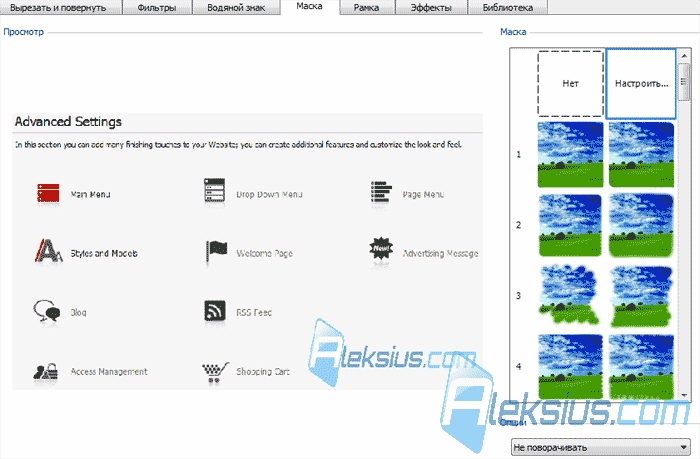Click the Advertising Message starburst icon
Screen dimensions: 700x459
pos(381,249)
